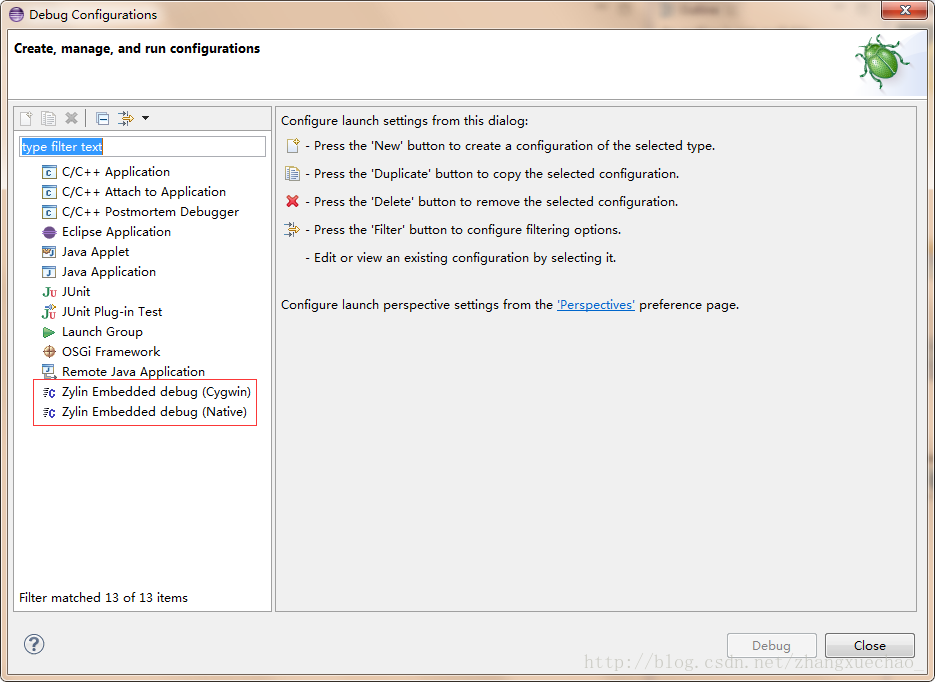Choose Remote Java Application entry

point(134,371)
